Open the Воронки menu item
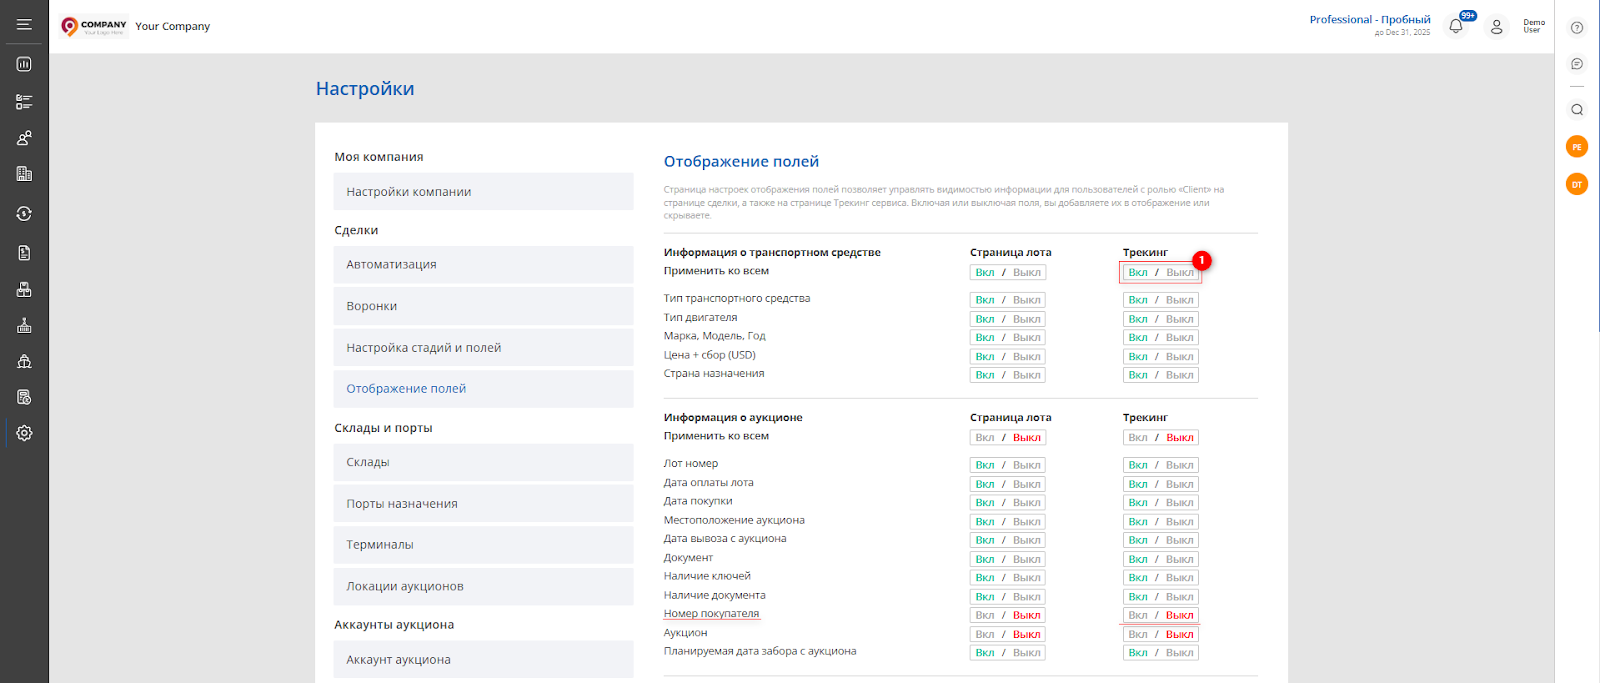This screenshot has width=1600, height=683. [x=483, y=306]
